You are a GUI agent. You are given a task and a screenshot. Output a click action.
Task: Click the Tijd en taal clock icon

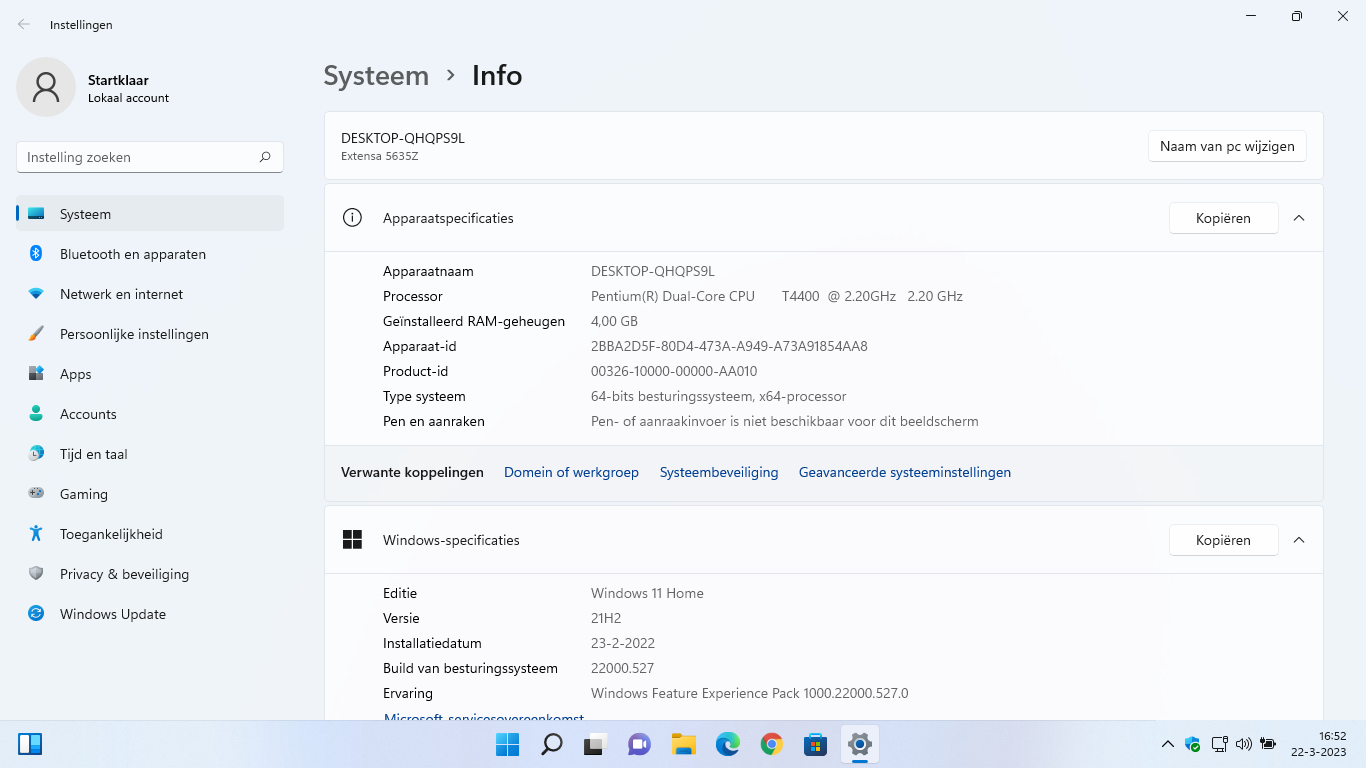(x=36, y=453)
